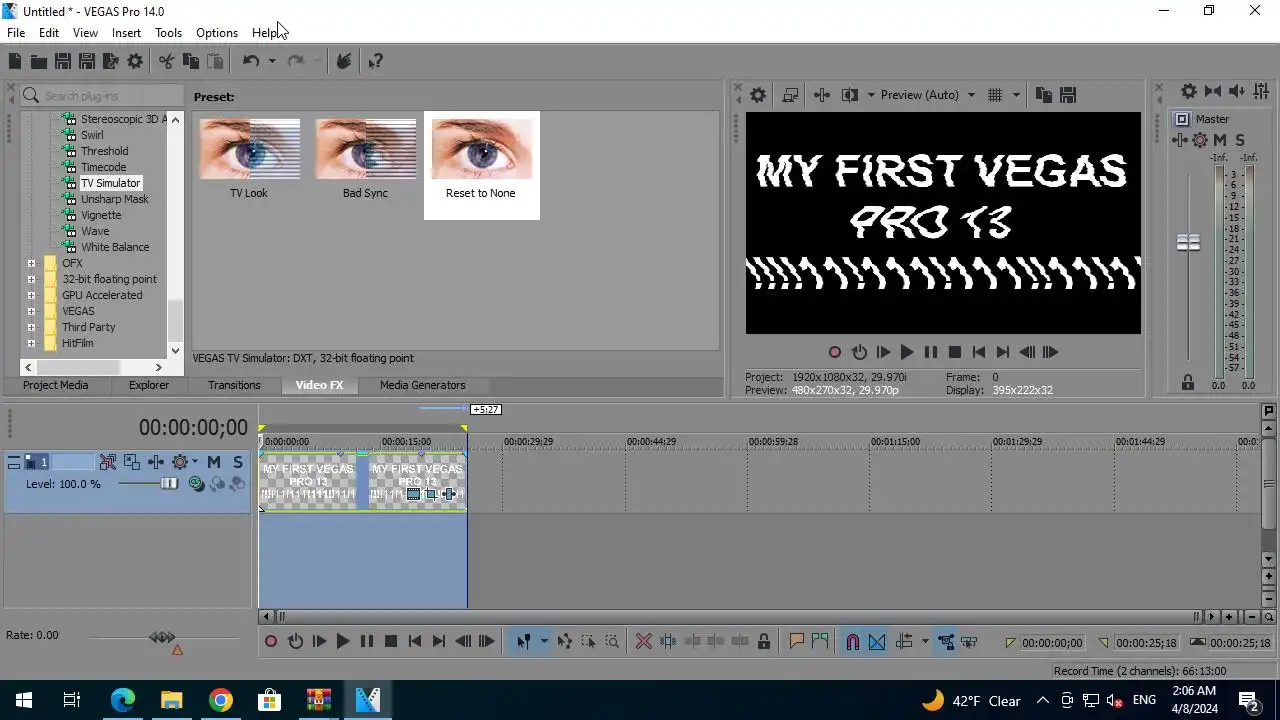Switch to the Transitions tab

(234, 386)
